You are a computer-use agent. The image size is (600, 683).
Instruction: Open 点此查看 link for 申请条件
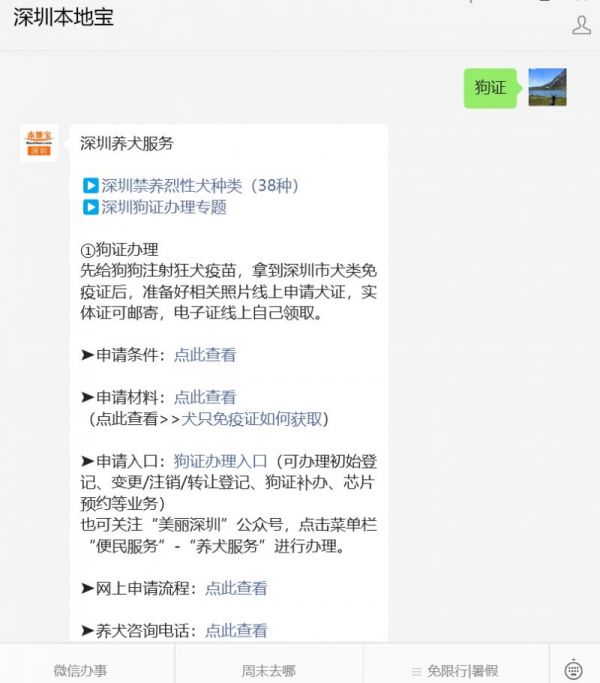(205, 355)
